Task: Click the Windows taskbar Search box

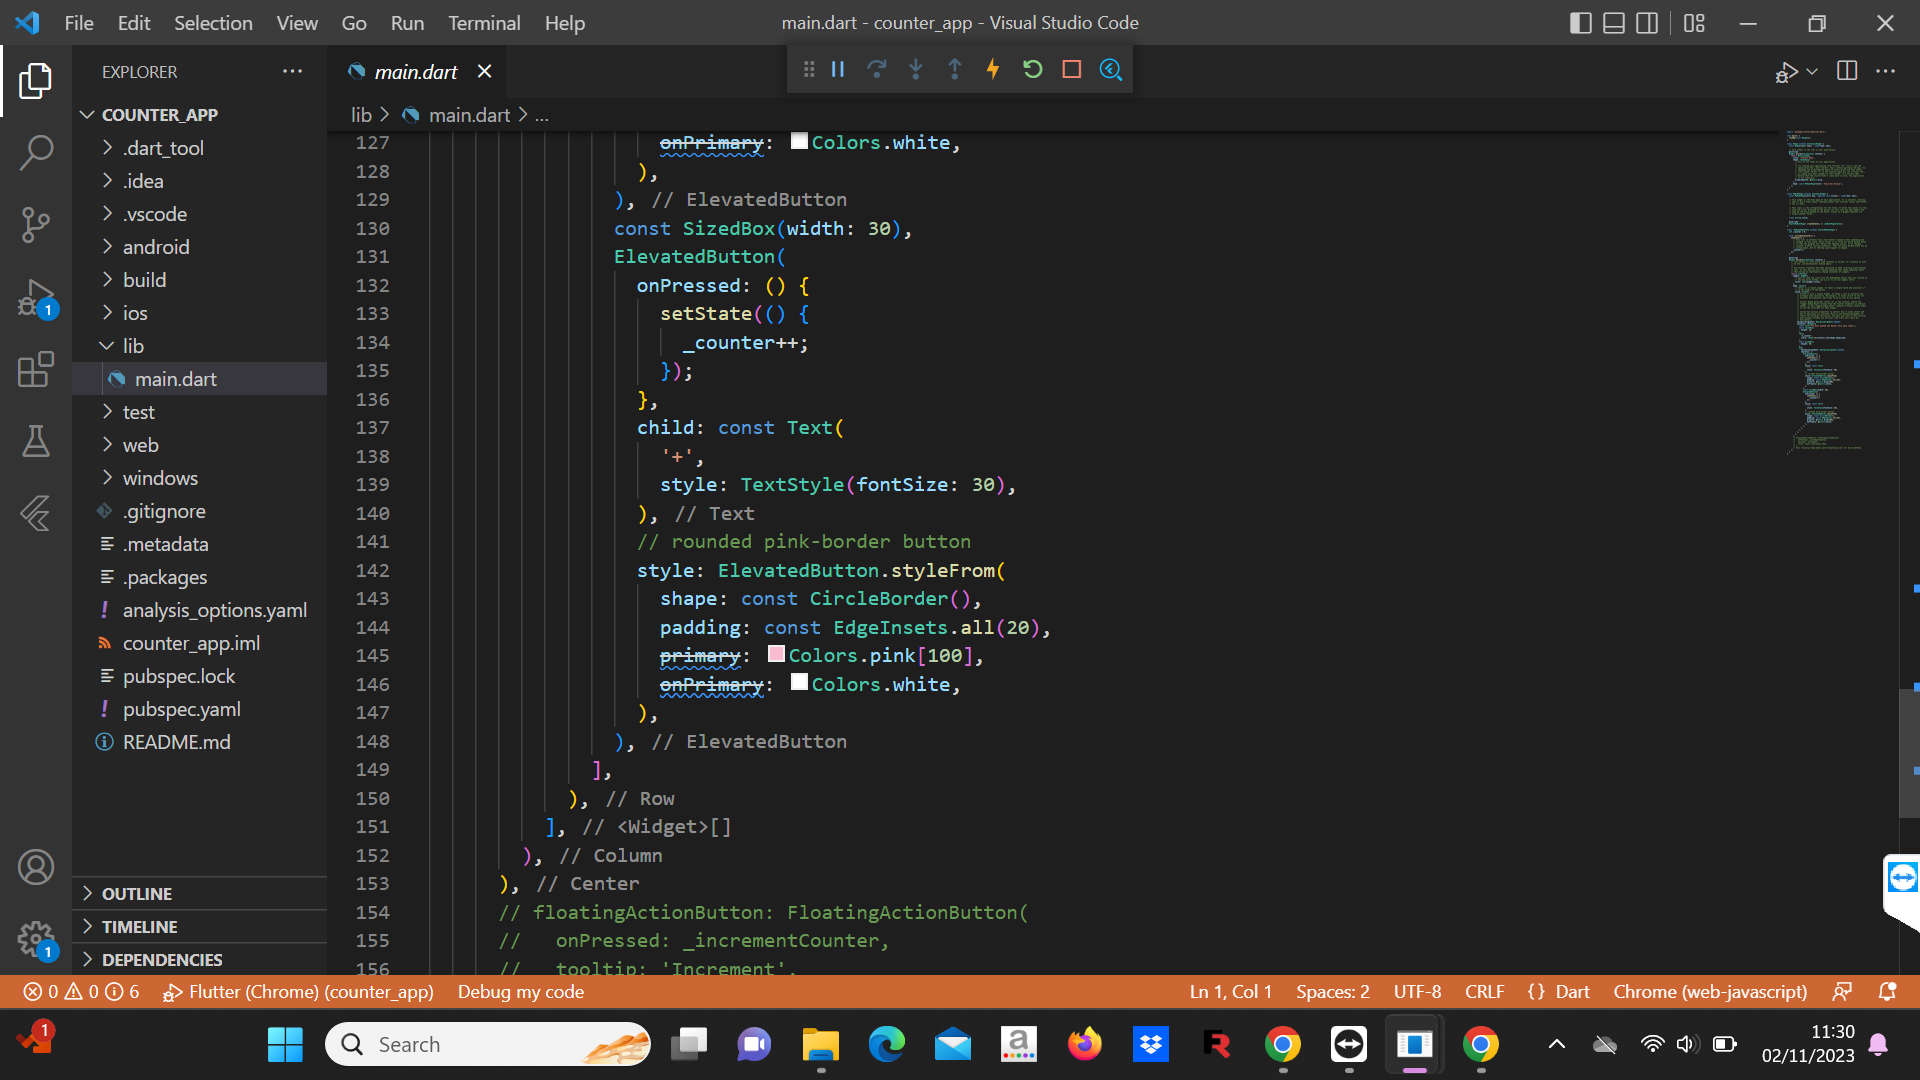Action: point(488,1044)
